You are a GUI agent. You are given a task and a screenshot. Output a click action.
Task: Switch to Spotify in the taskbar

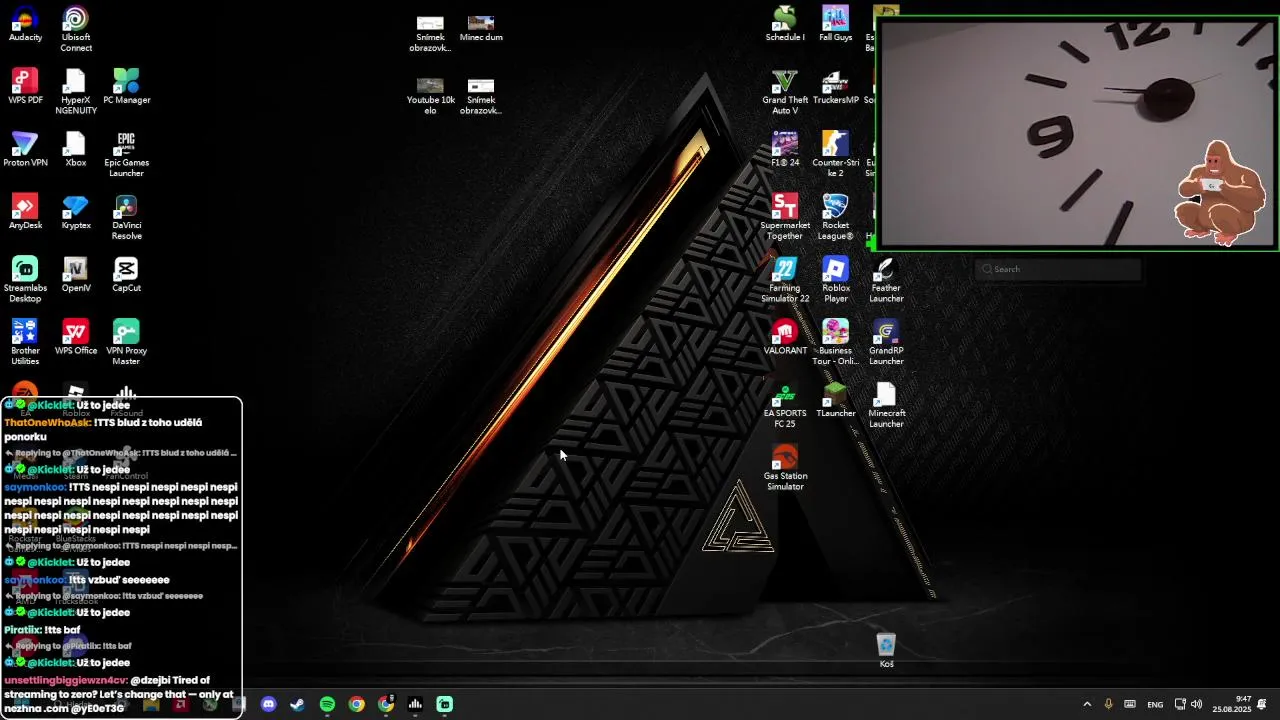(x=327, y=704)
